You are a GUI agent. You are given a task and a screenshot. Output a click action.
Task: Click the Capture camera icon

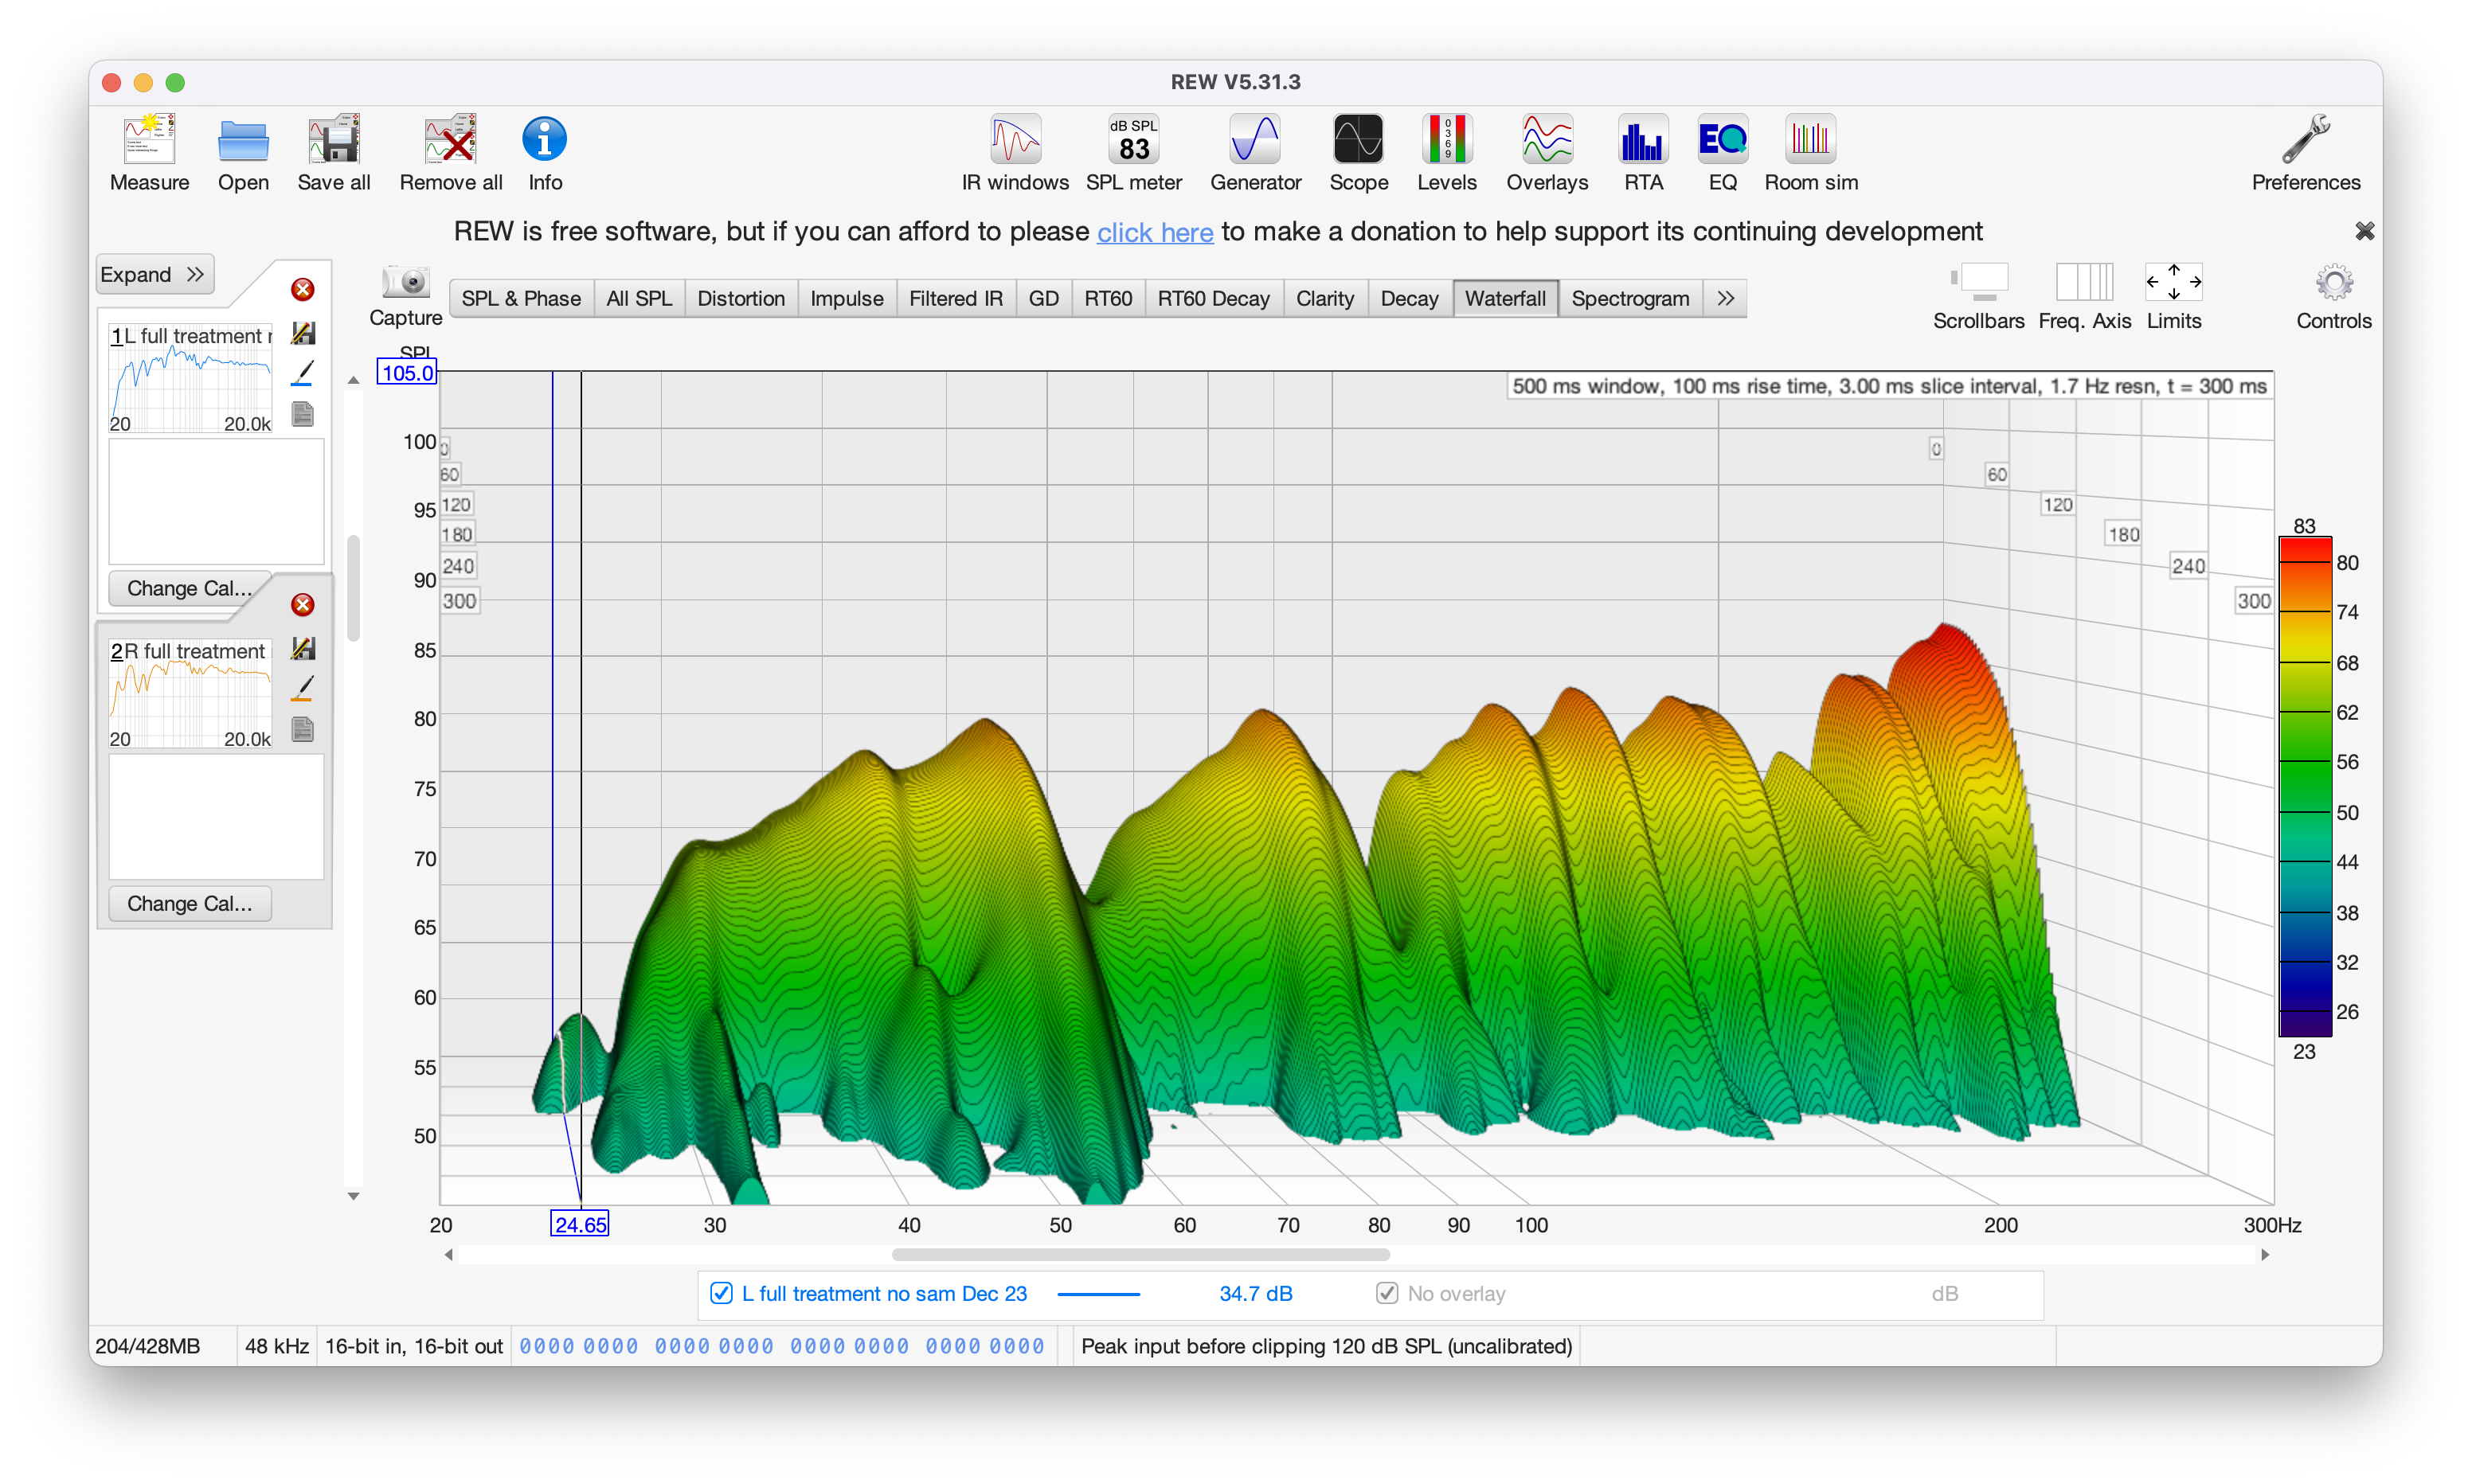tap(406, 283)
